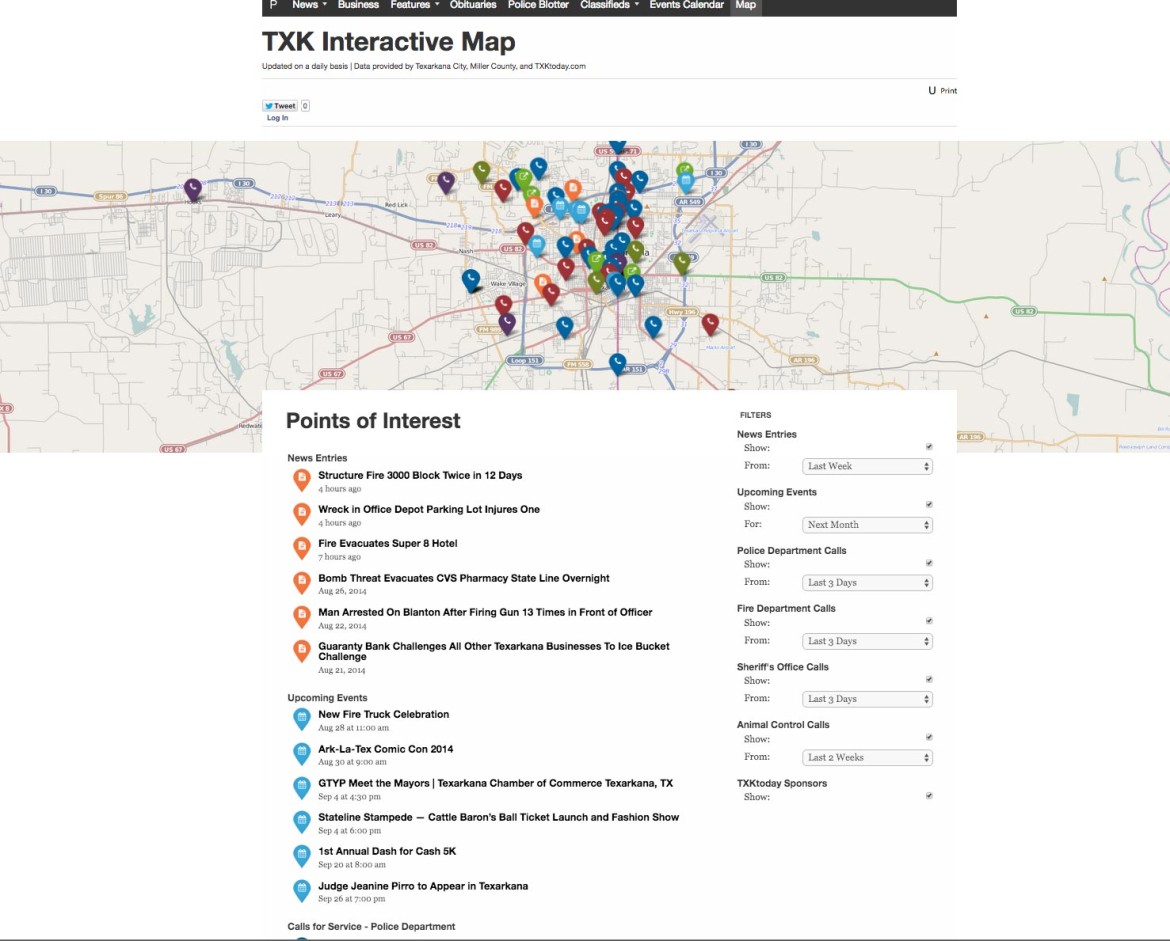Select Police Blotter in the navigation bar
Image resolution: width=1170 pixels, height=941 pixels.
pos(538,5)
